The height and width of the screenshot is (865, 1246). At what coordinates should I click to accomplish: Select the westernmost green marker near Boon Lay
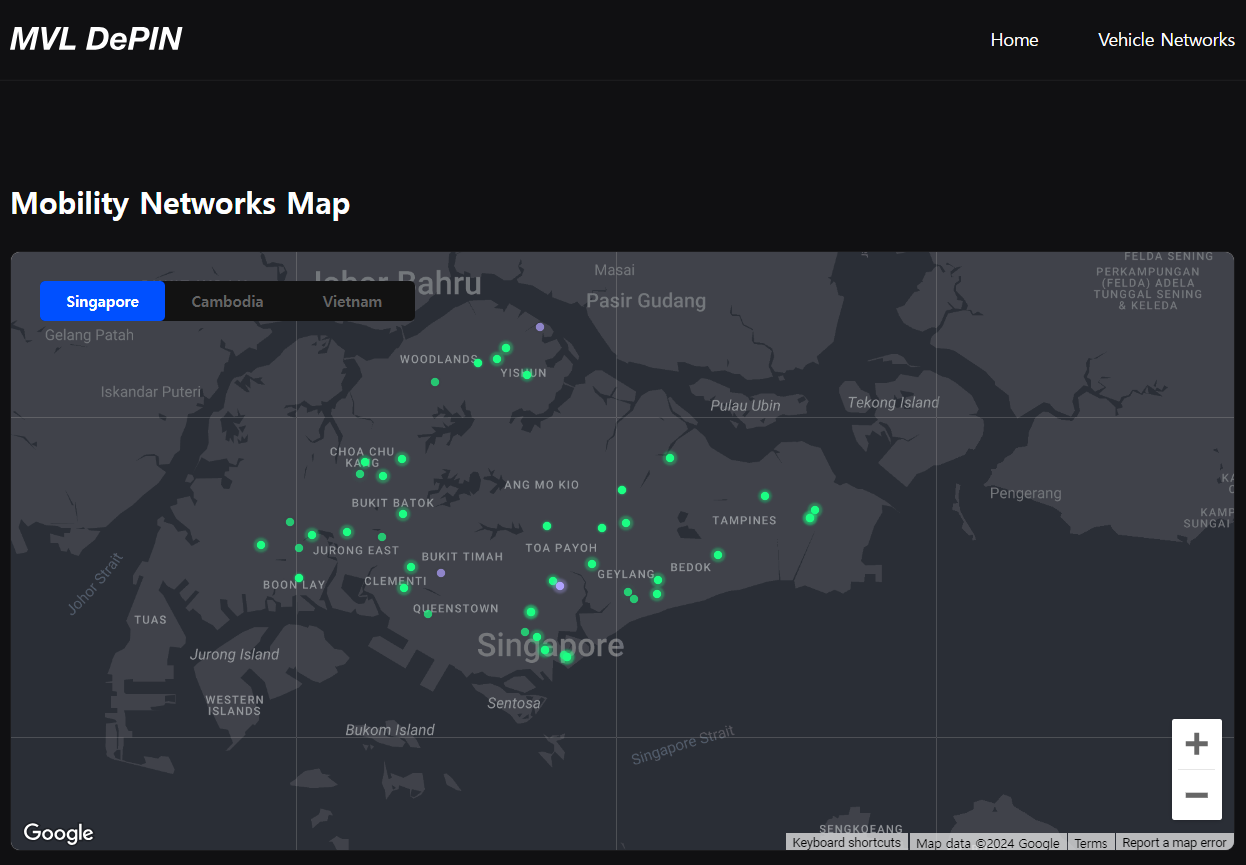click(261, 545)
